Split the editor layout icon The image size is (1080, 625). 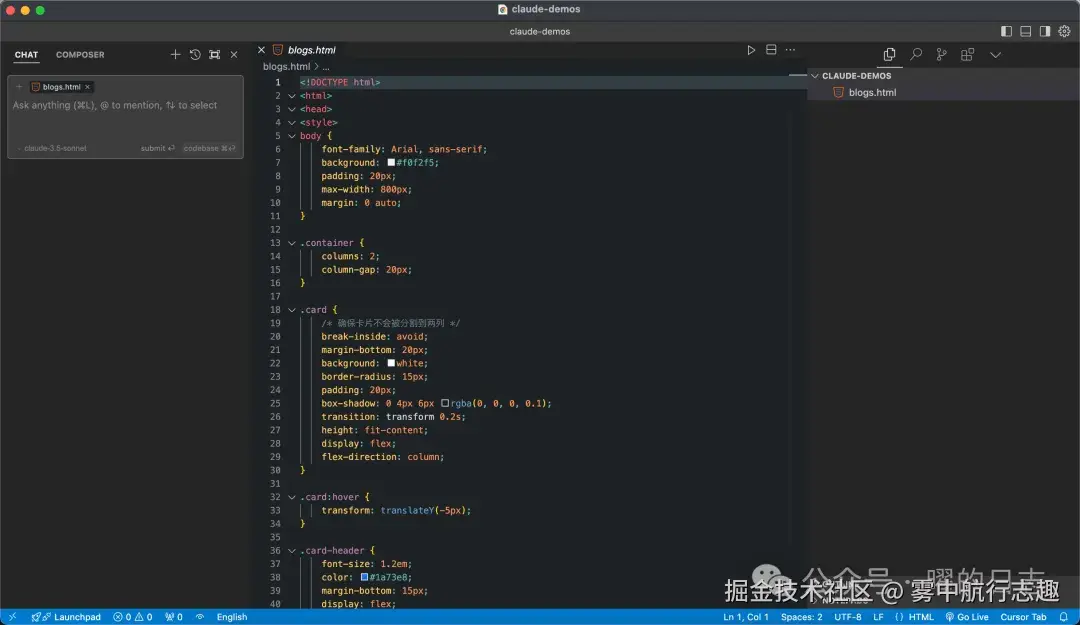771,50
